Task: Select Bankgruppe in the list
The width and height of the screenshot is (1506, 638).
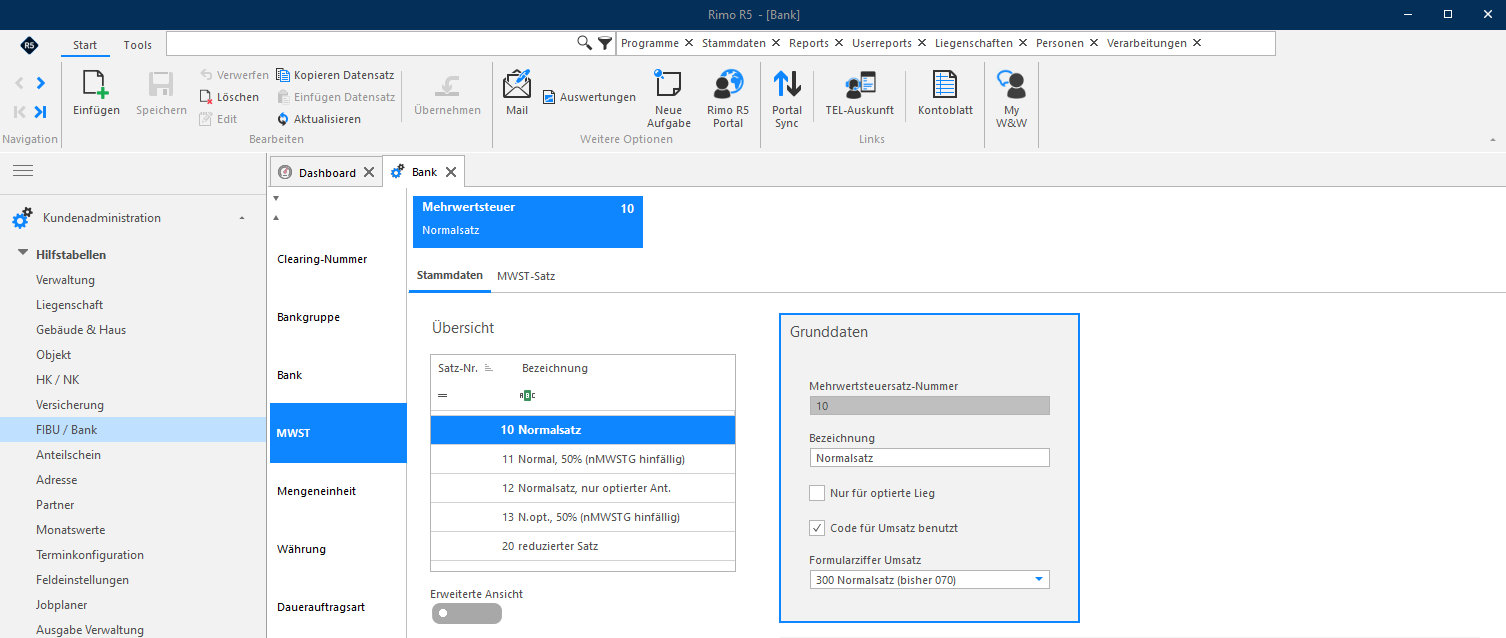Action: 337,317
